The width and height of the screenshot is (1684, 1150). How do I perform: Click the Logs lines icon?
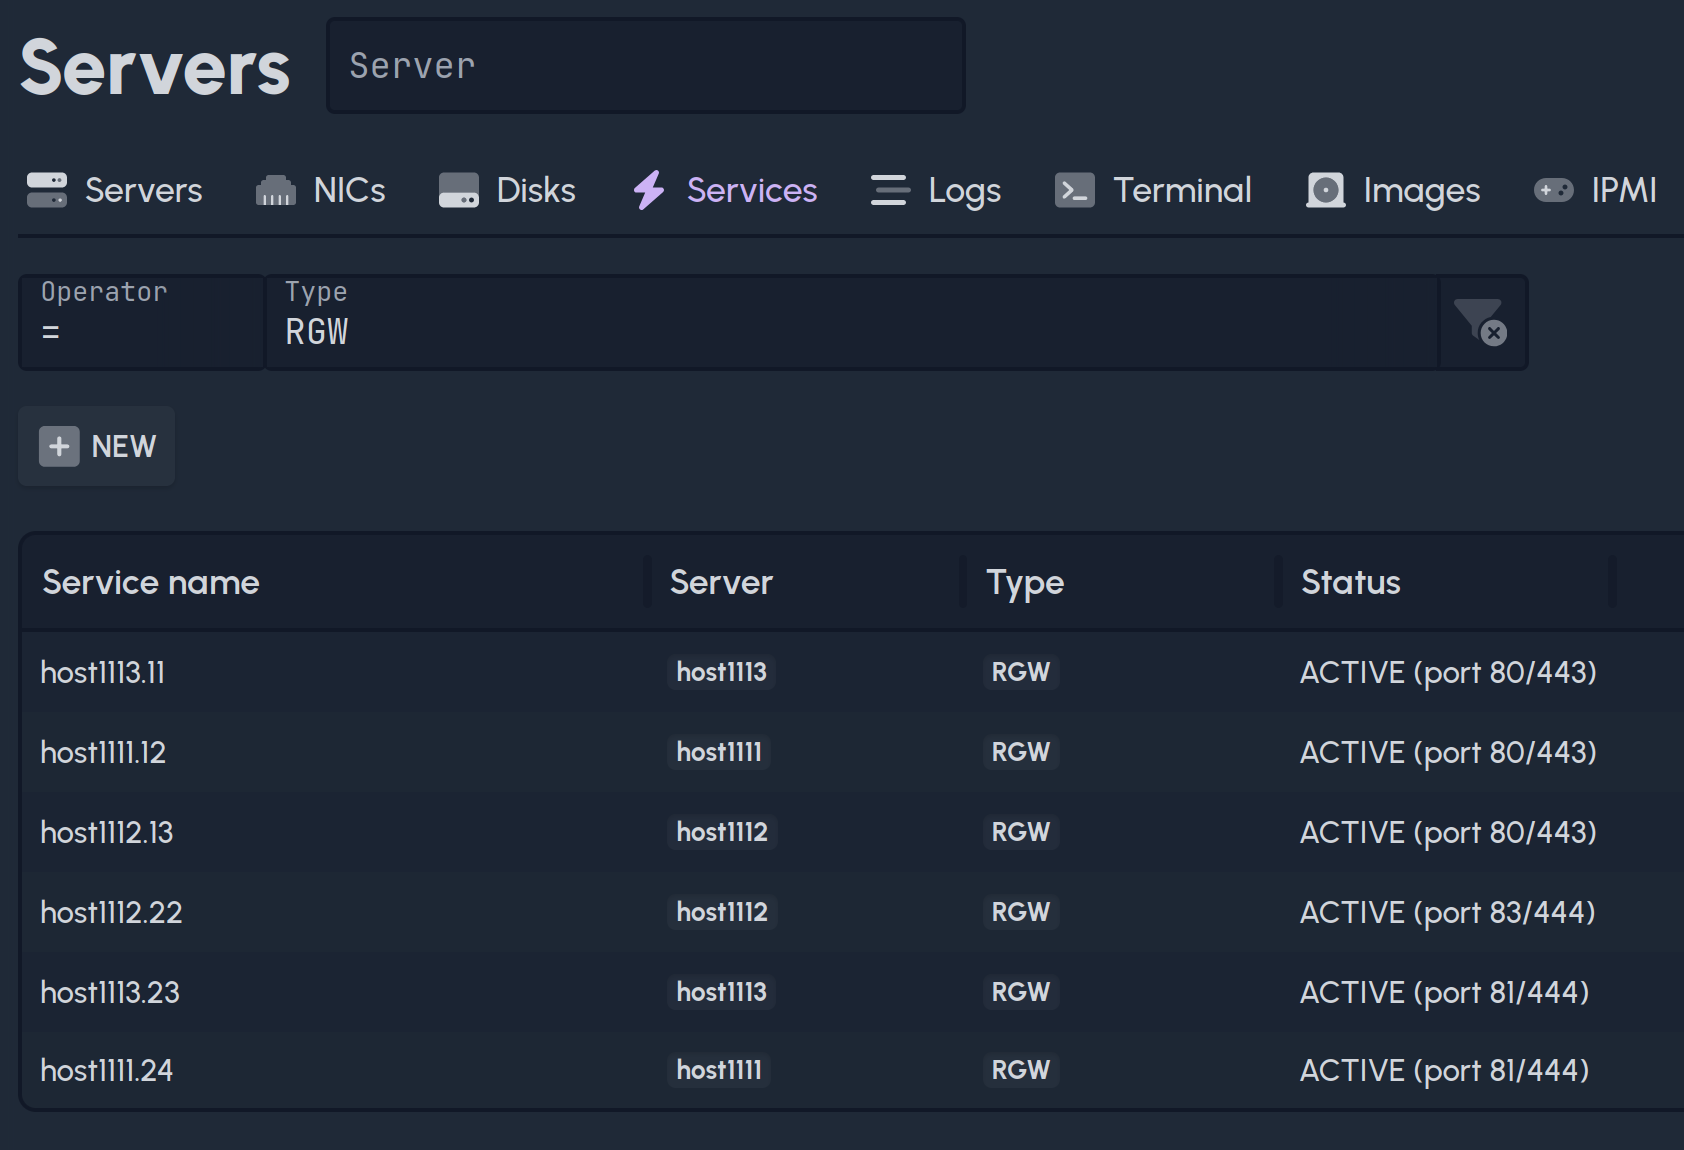click(x=889, y=190)
